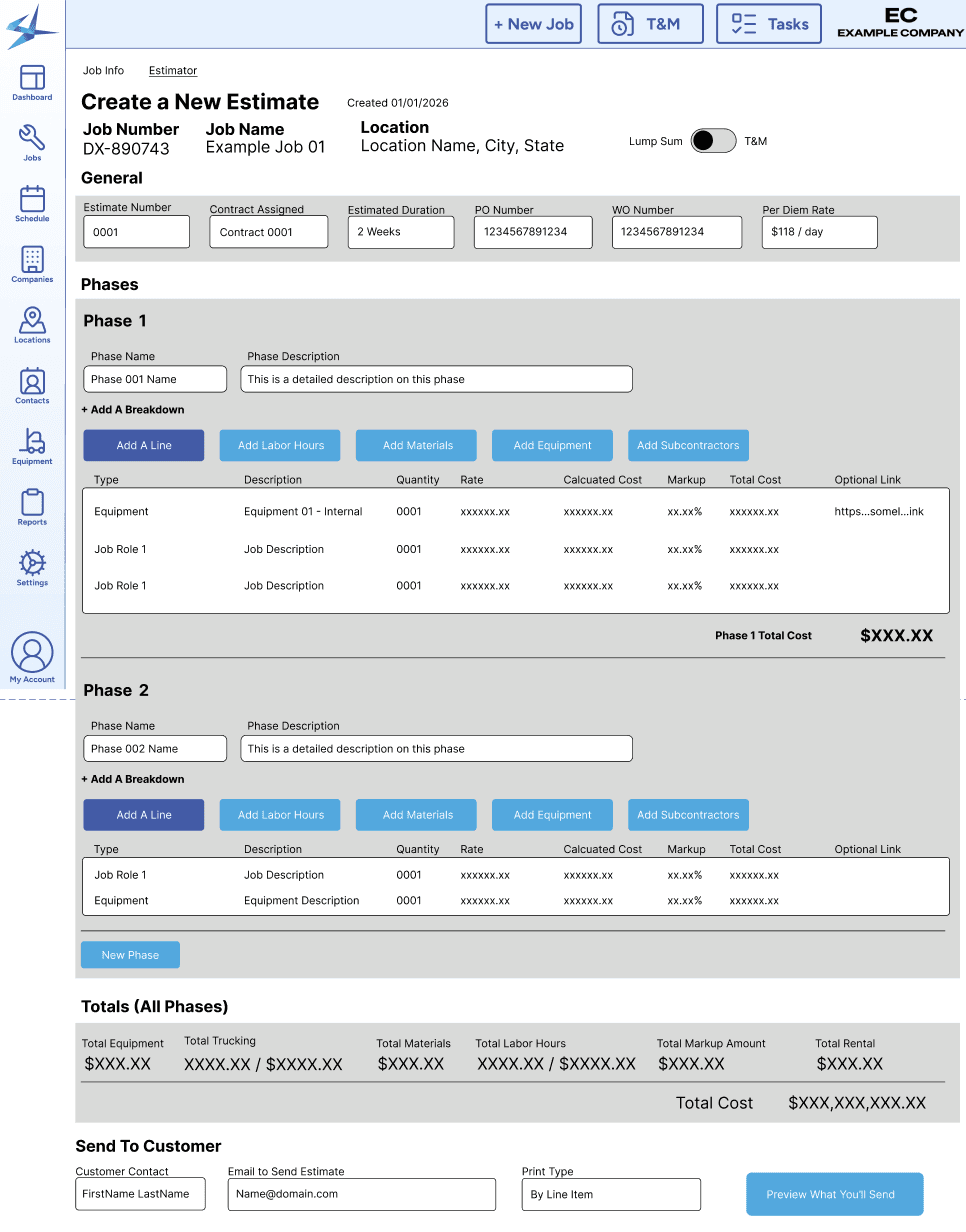
Task: Open the Customer Contact field
Action: click(x=141, y=1194)
